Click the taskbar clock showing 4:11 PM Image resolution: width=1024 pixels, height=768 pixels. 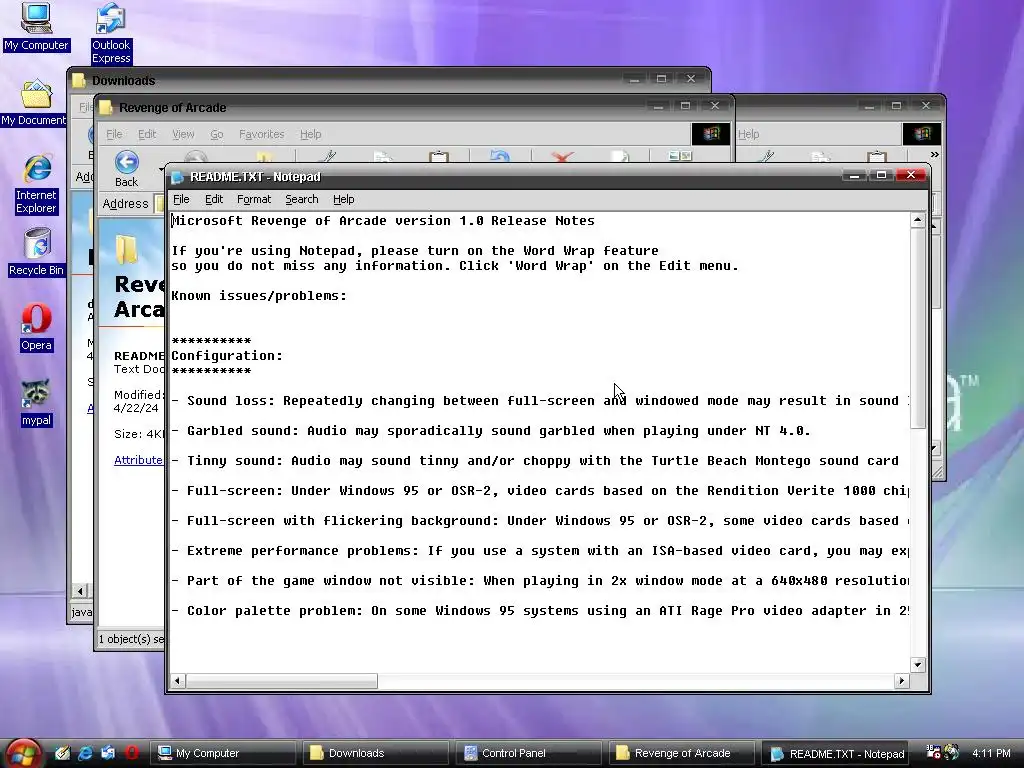pyautogui.click(x=991, y=753)
